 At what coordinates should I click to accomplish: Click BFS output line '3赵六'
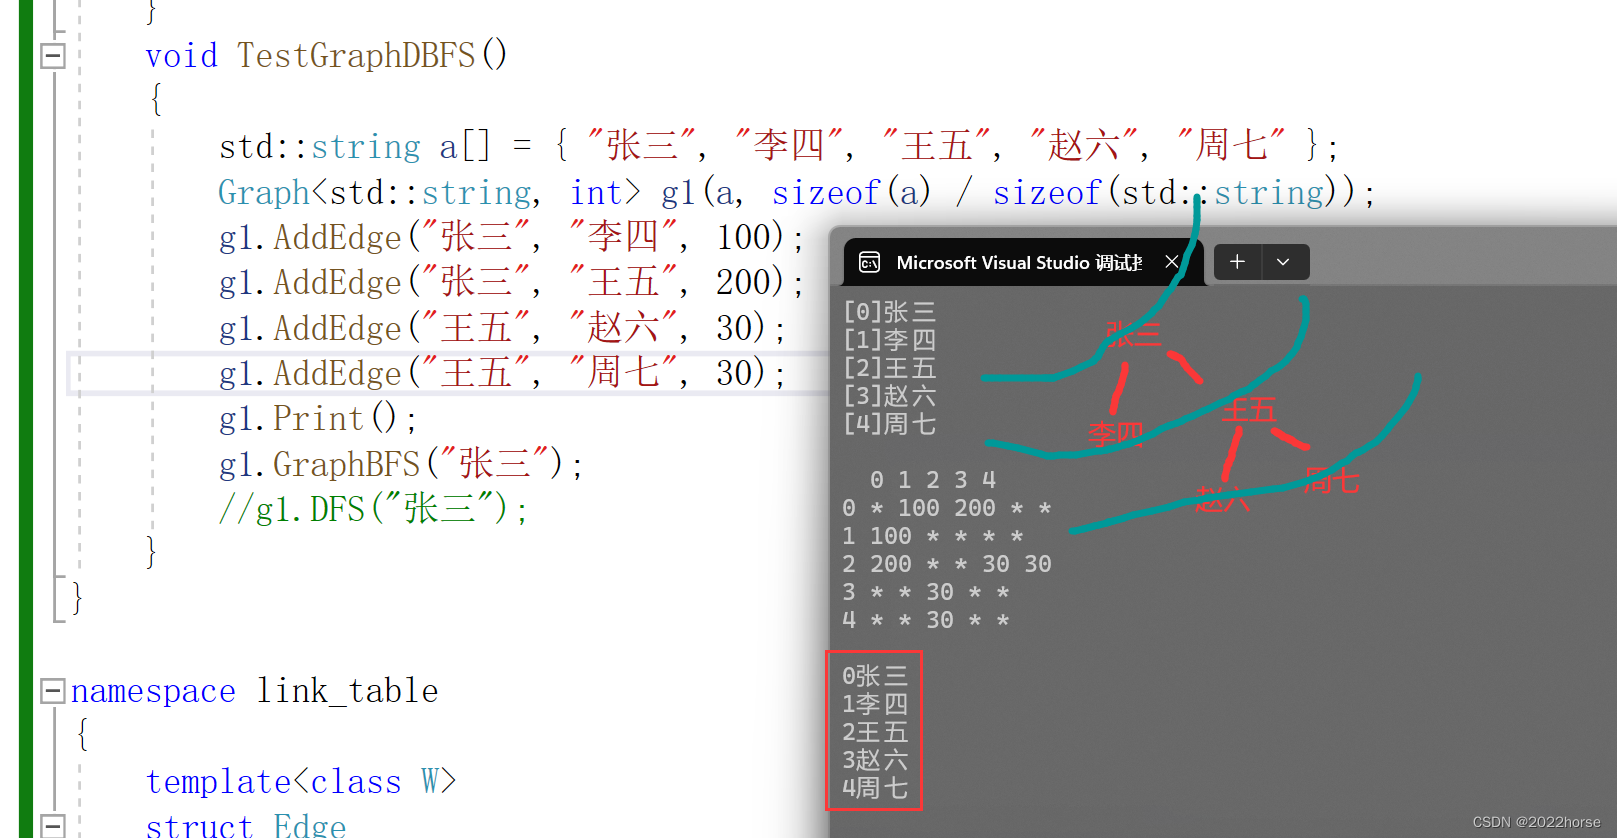point(875,761)
